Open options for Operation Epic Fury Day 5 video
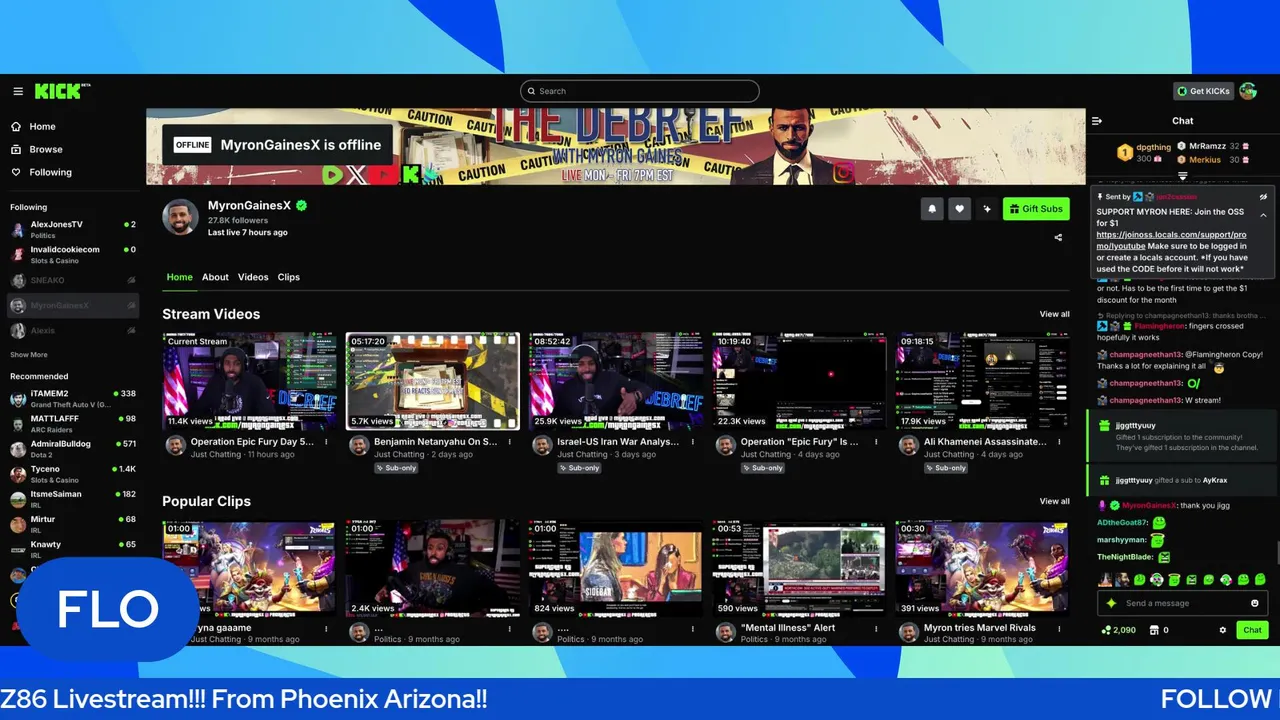This screenshot has width=1280, height=720. [x=326, y=441]
